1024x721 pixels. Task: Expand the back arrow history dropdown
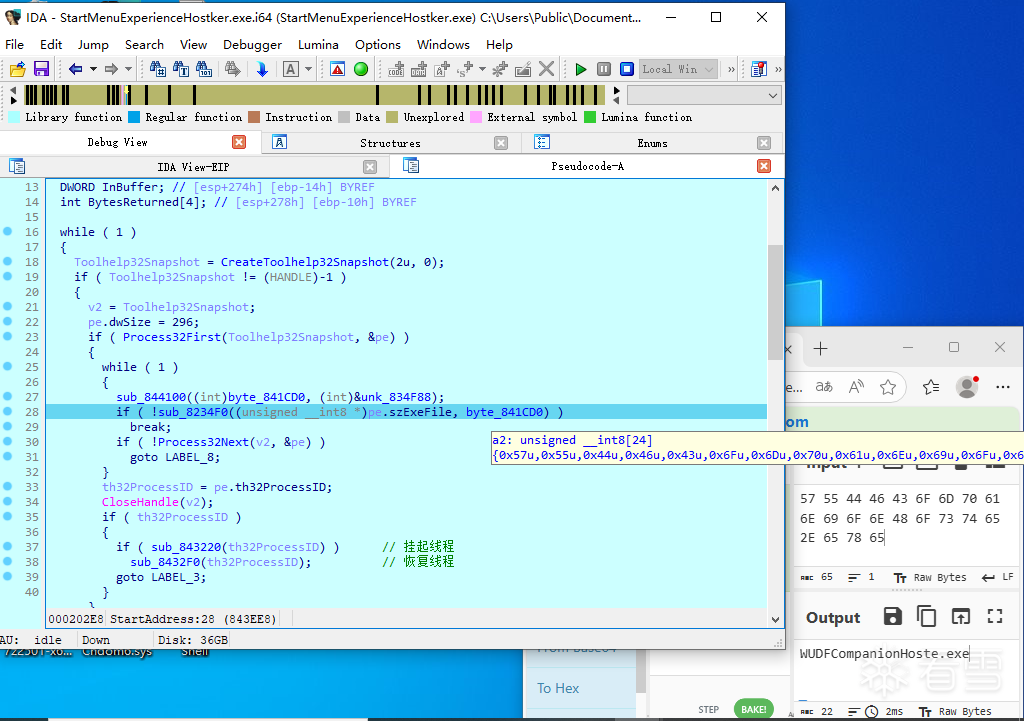[x=93, y=69]
